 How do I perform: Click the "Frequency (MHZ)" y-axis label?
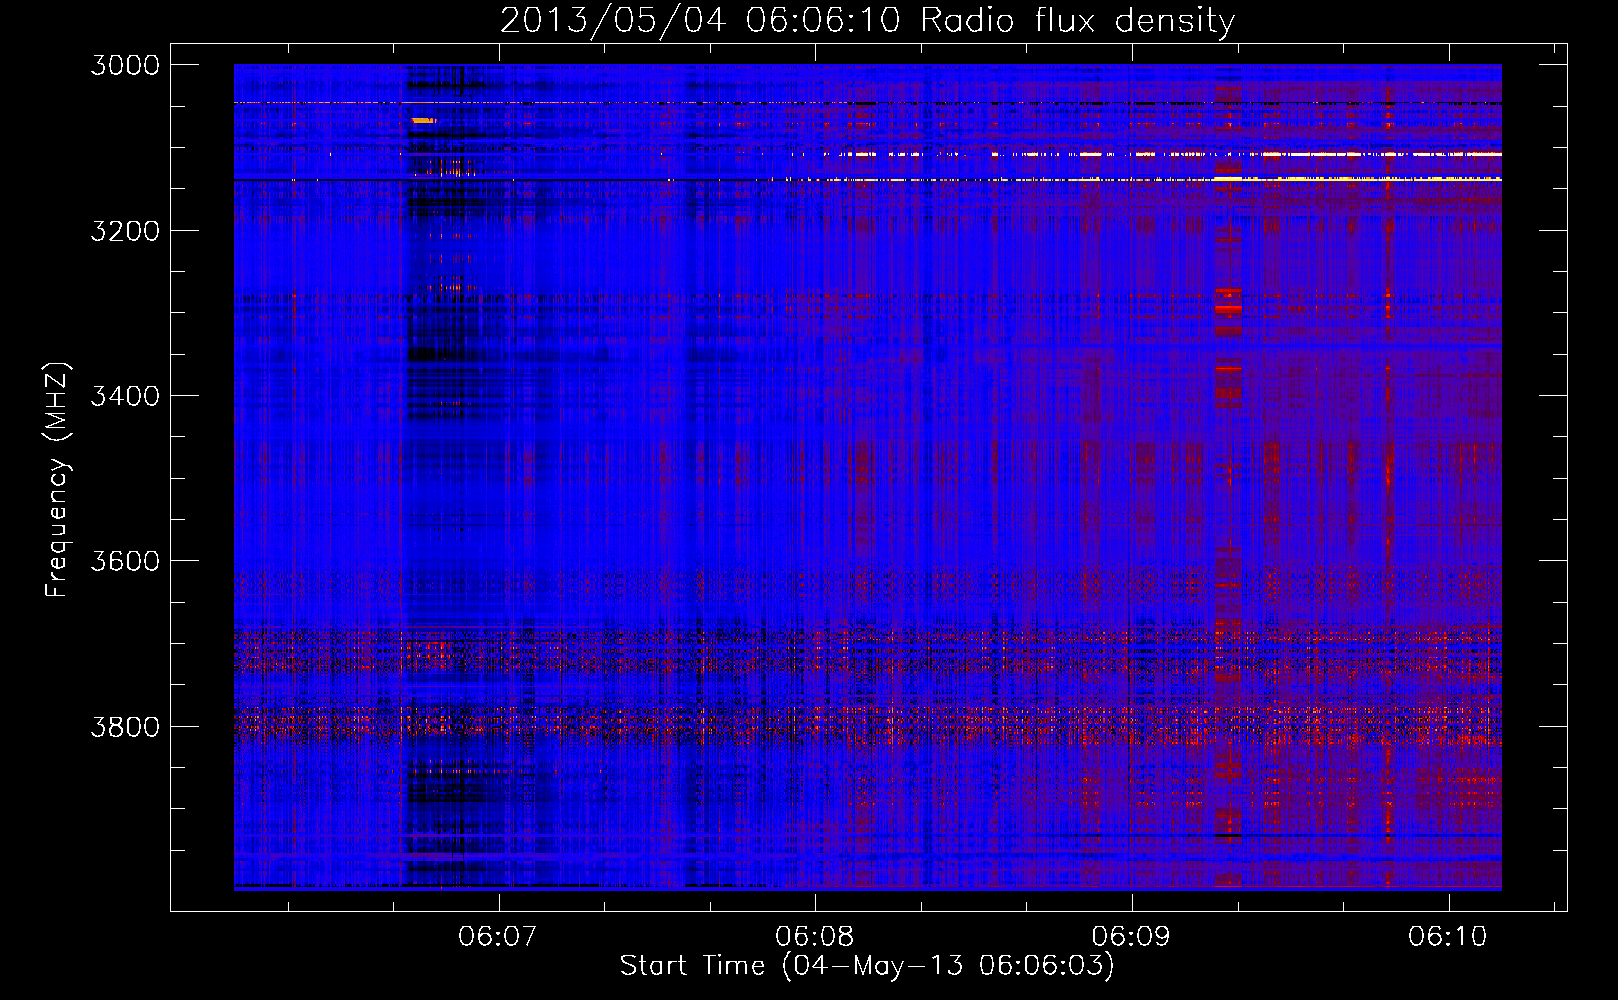click(57, 480)
